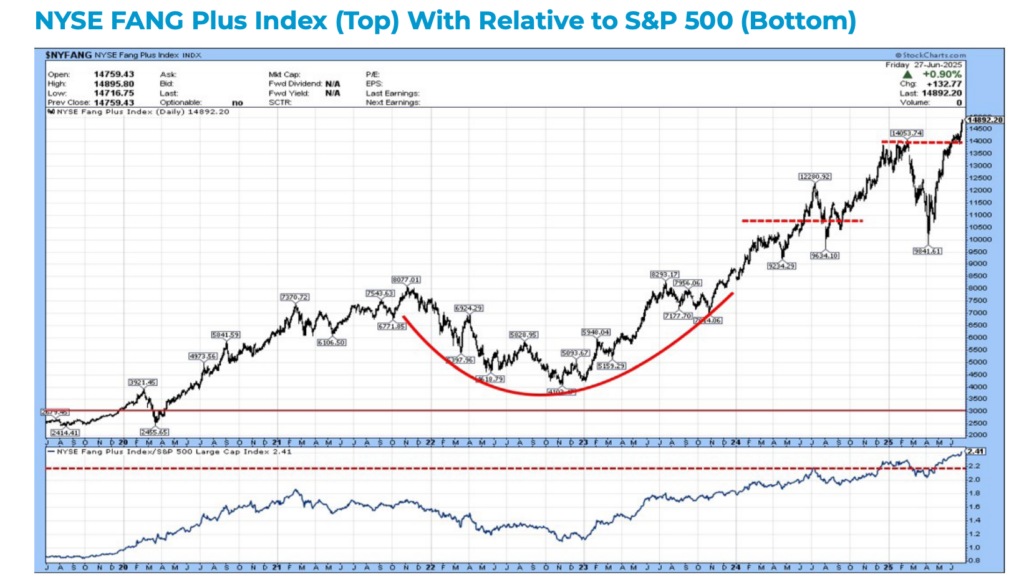Click the 14053.74 peak label
The height and width of the screenshot is (587, 1024).
(x=907, y=133)
